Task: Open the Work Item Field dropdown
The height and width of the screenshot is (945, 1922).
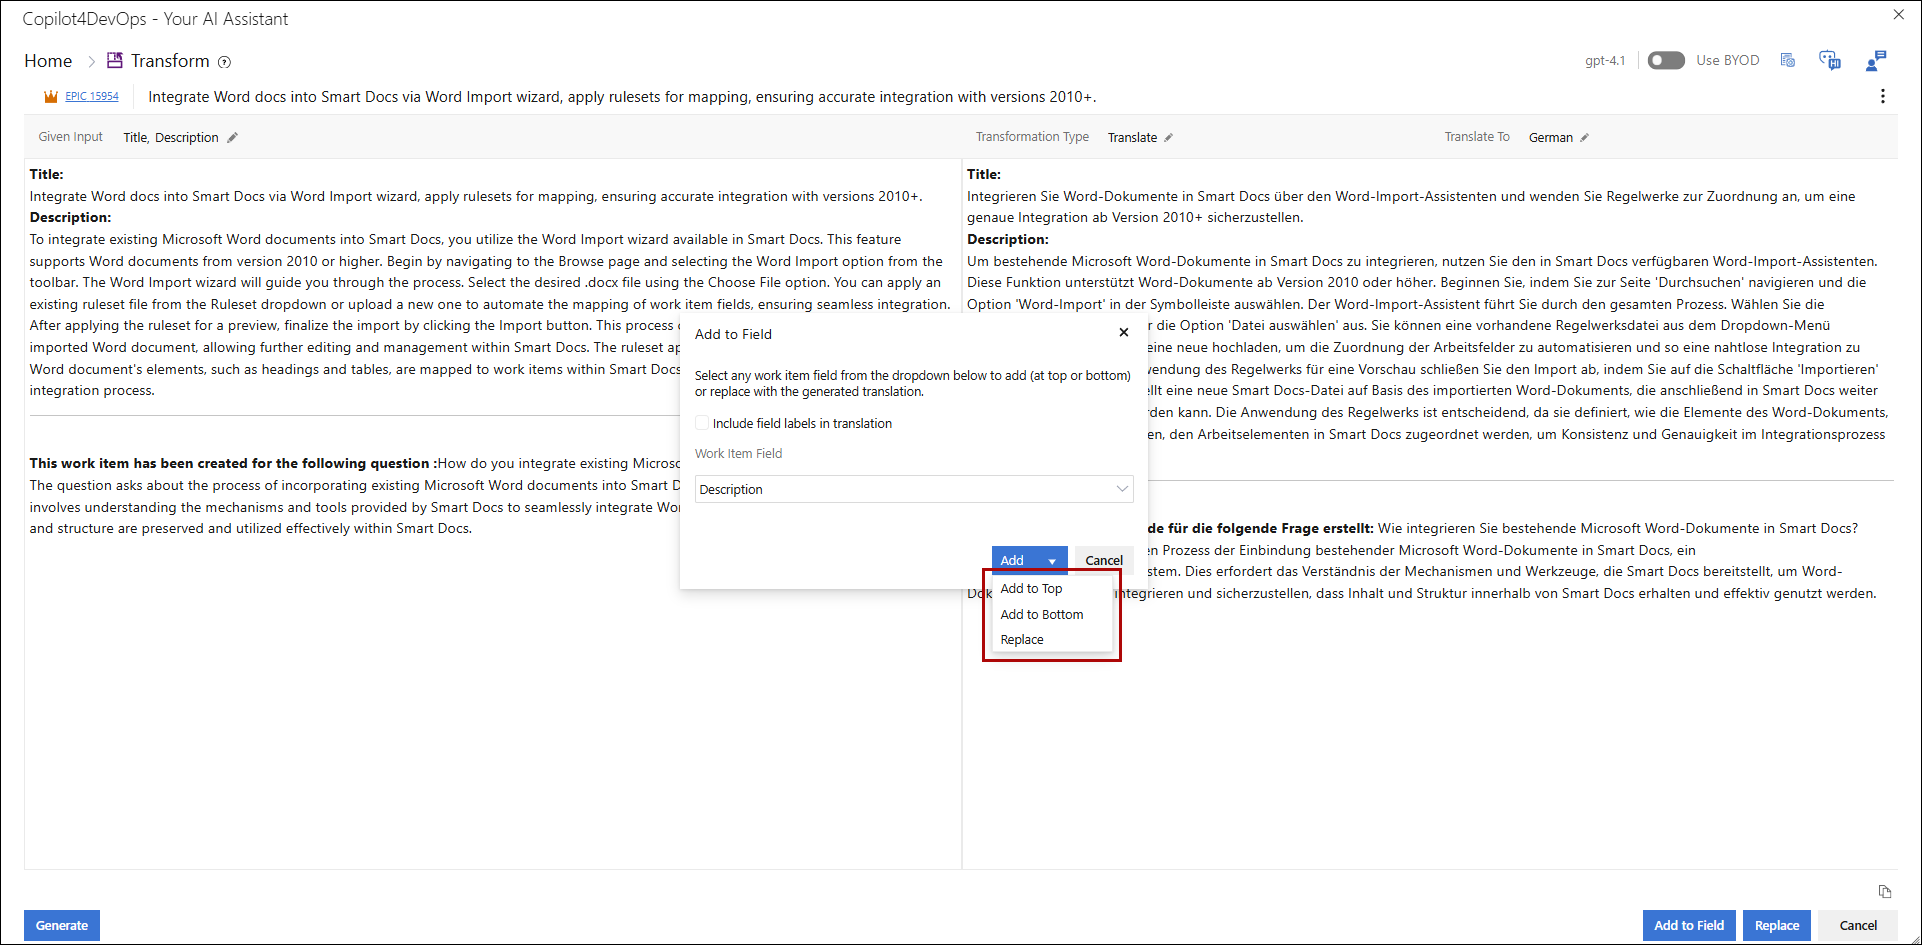Action: pos(913,489)
